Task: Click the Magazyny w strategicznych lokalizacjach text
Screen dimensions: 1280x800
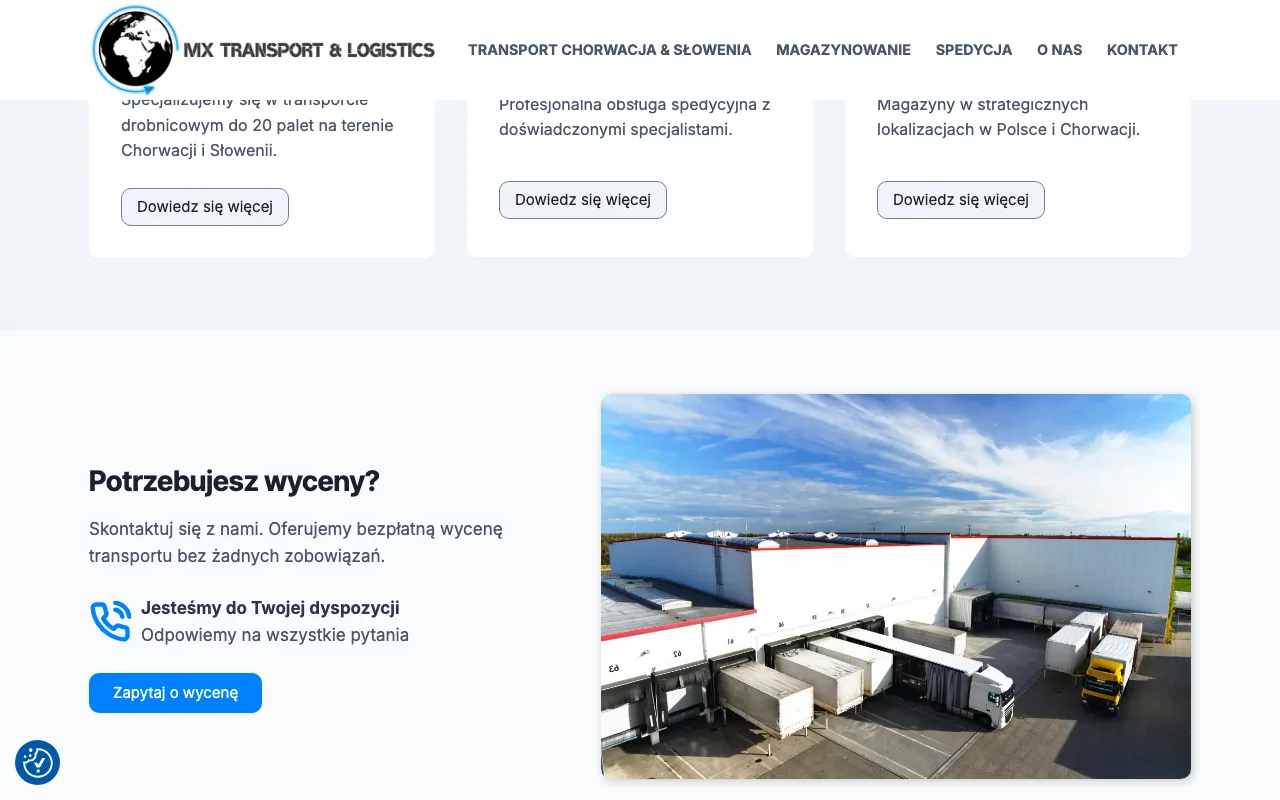Action: tap(1007, 116)
